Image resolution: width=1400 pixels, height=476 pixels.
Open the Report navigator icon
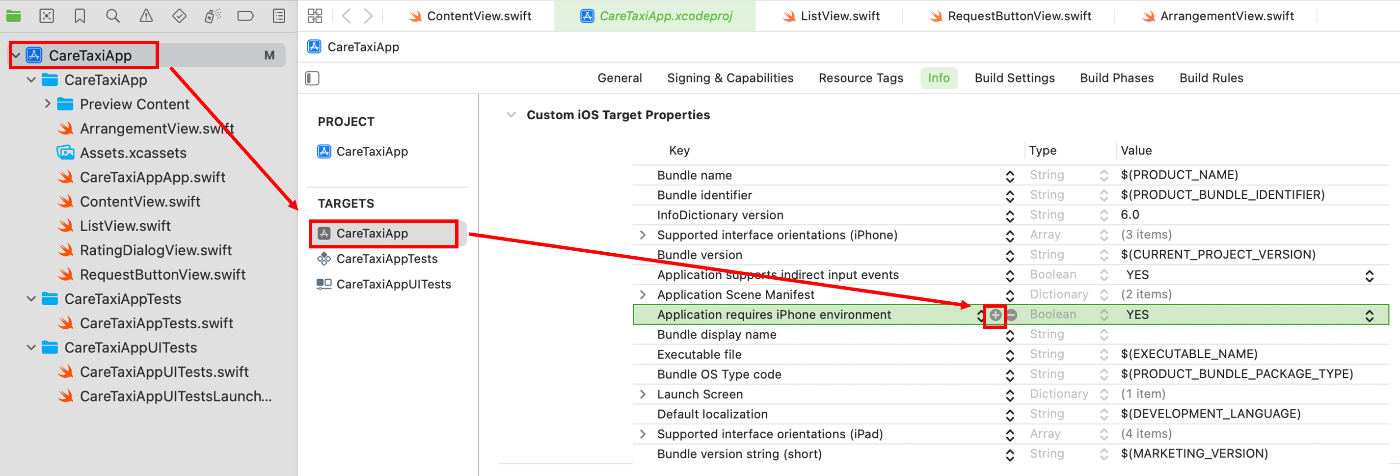[279, 16]
